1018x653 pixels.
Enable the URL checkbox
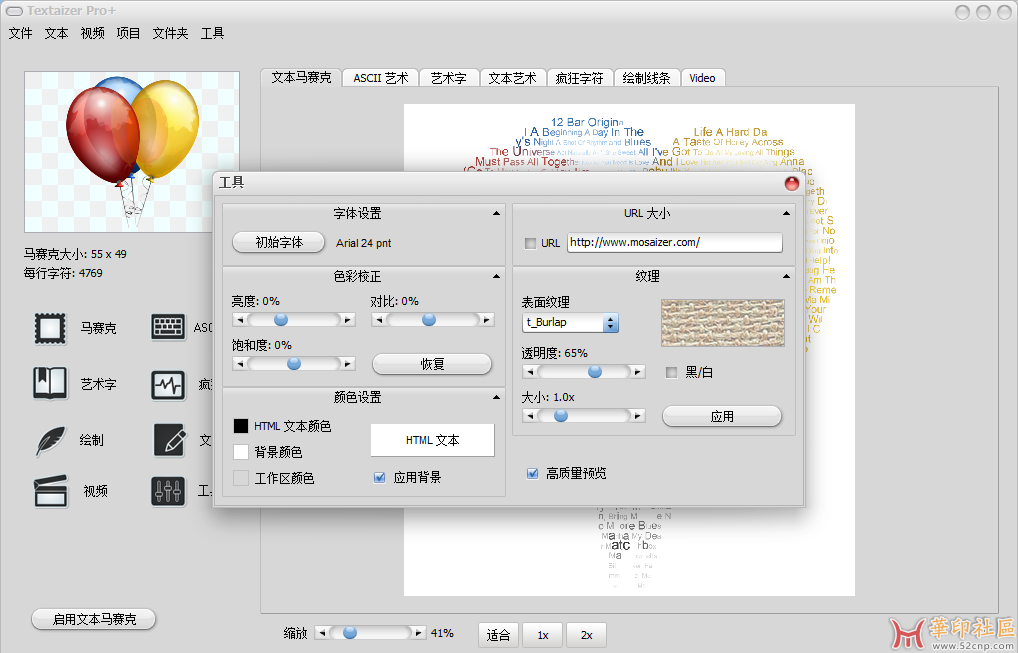coord(530,243)
